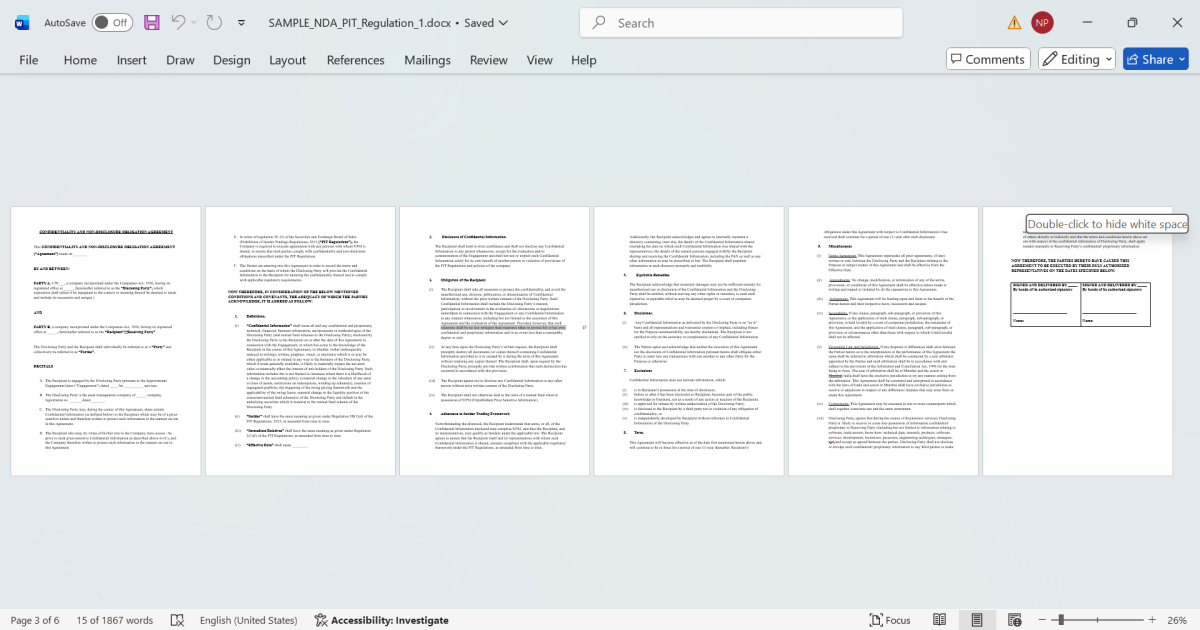1200x630 pixels.
Task: Click the spelling proofing icon in status bar
Action: [177, 620]
